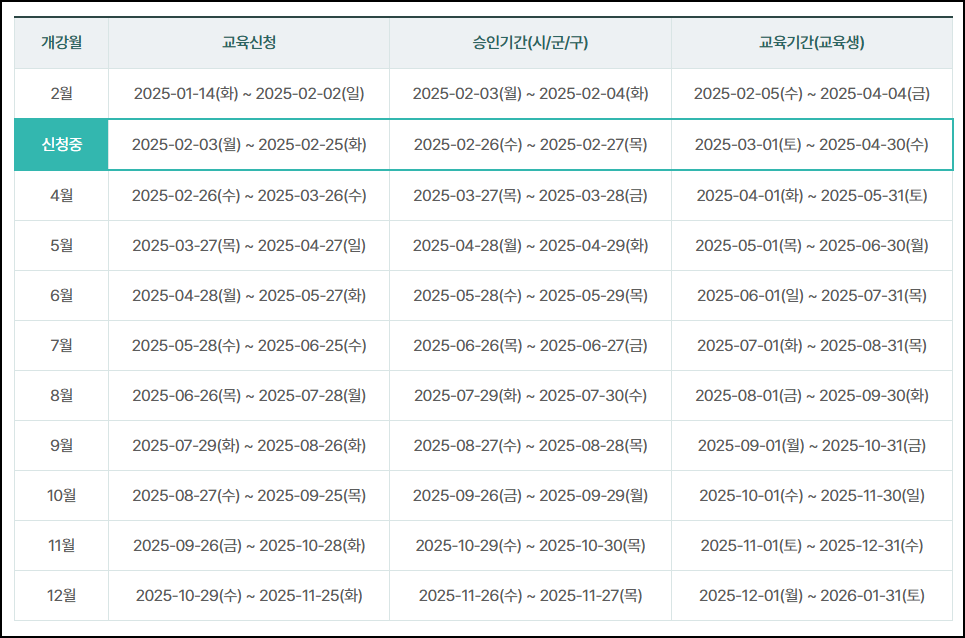Select the 11월 row label

pyautogui.click(x=62, y=545)
